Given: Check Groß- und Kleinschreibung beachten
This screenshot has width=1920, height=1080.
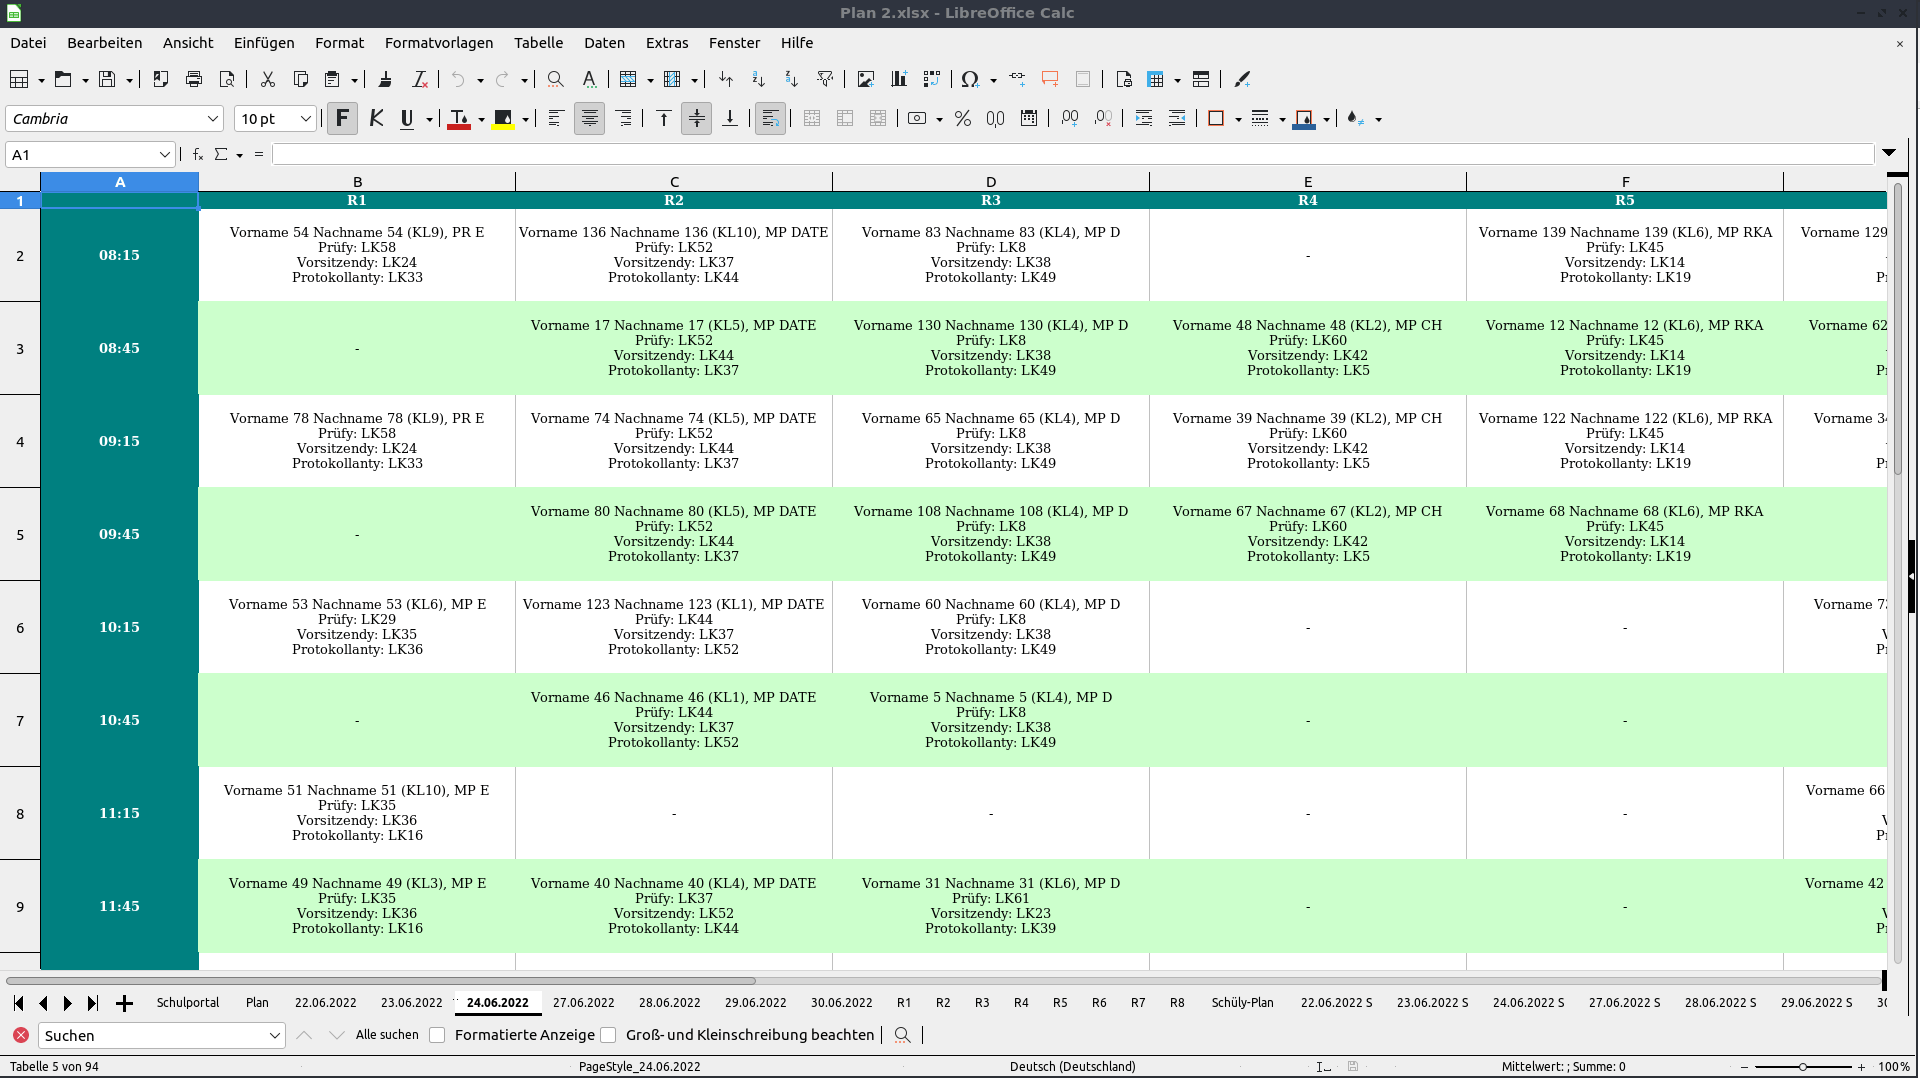Looking at the screenshot, I should tap(608, 1035).
